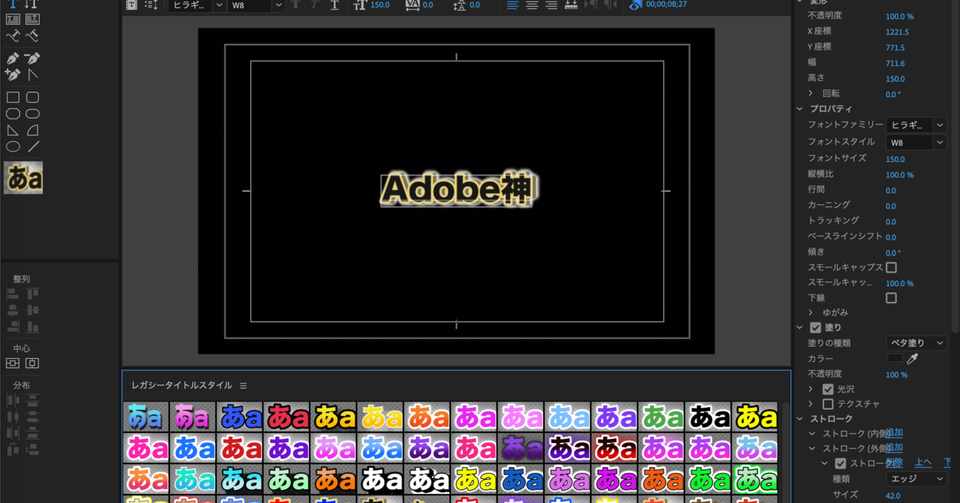The width and height of the screenshot is (960, 503).
Task: Enable the スモールキャップス checkbox
Action: pyautogui.click(x=891, y=267)
